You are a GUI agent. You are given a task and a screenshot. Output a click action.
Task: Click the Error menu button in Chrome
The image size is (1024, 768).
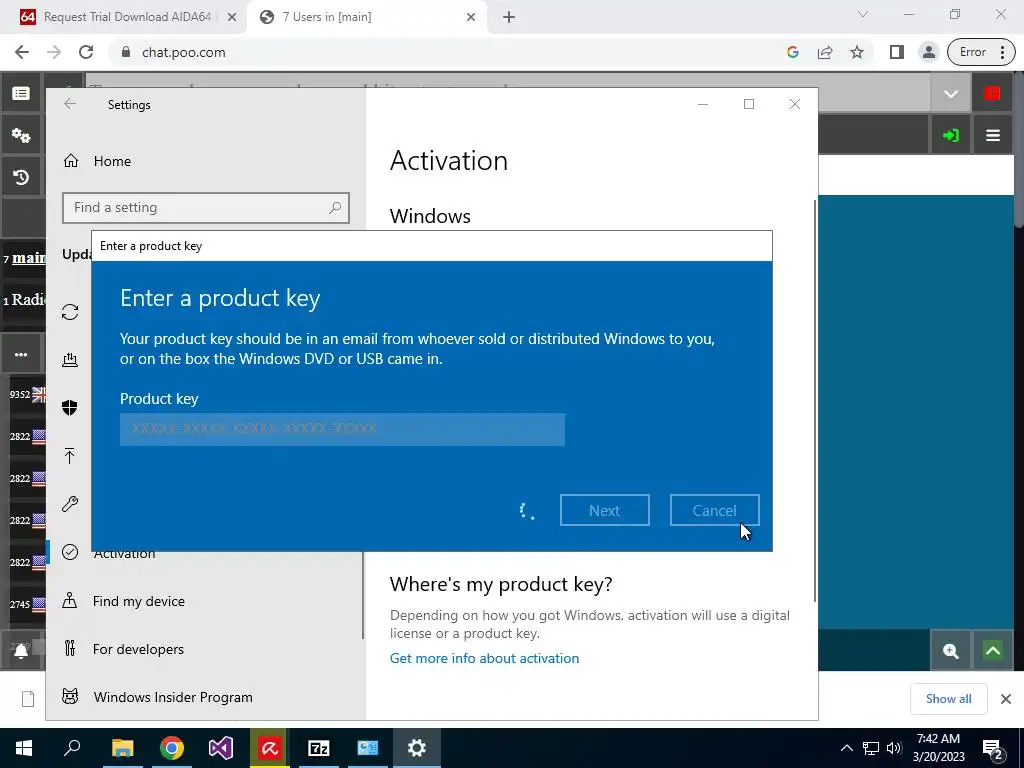(982, 52)
